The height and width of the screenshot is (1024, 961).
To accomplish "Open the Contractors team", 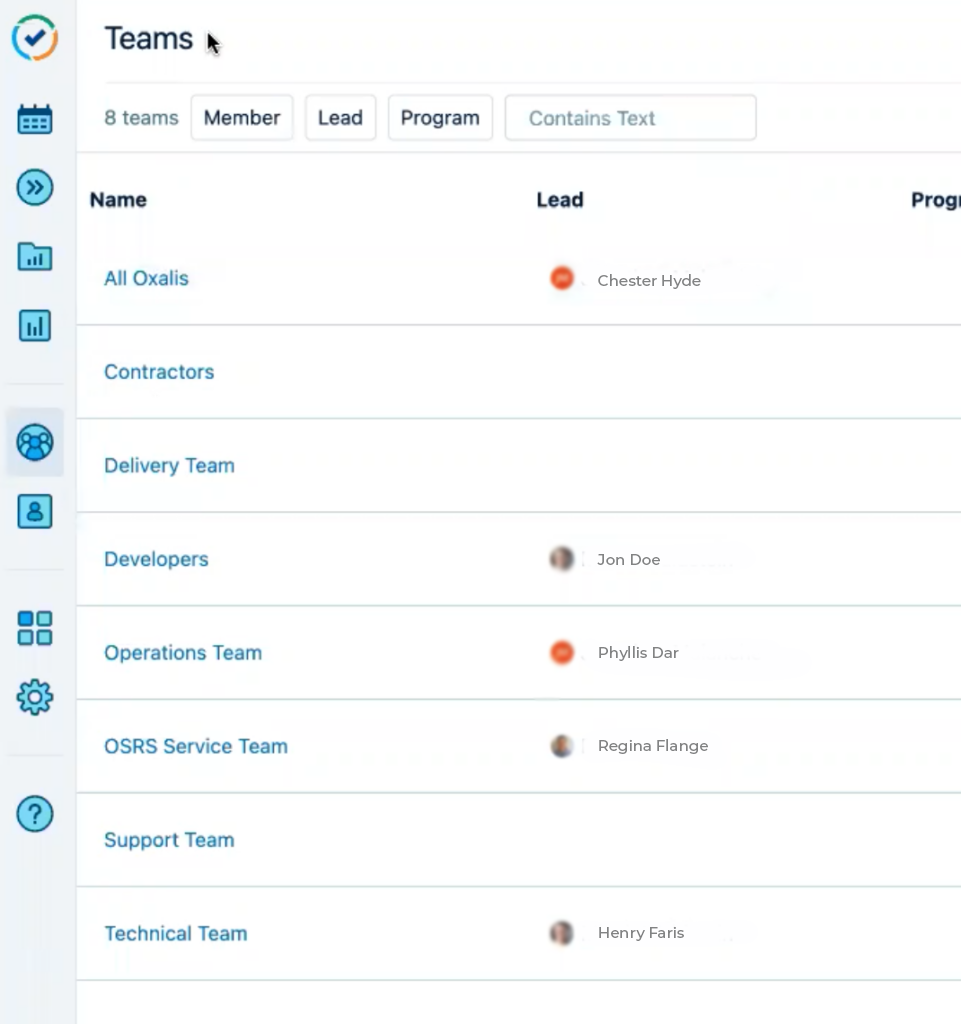I will point(159,372).
